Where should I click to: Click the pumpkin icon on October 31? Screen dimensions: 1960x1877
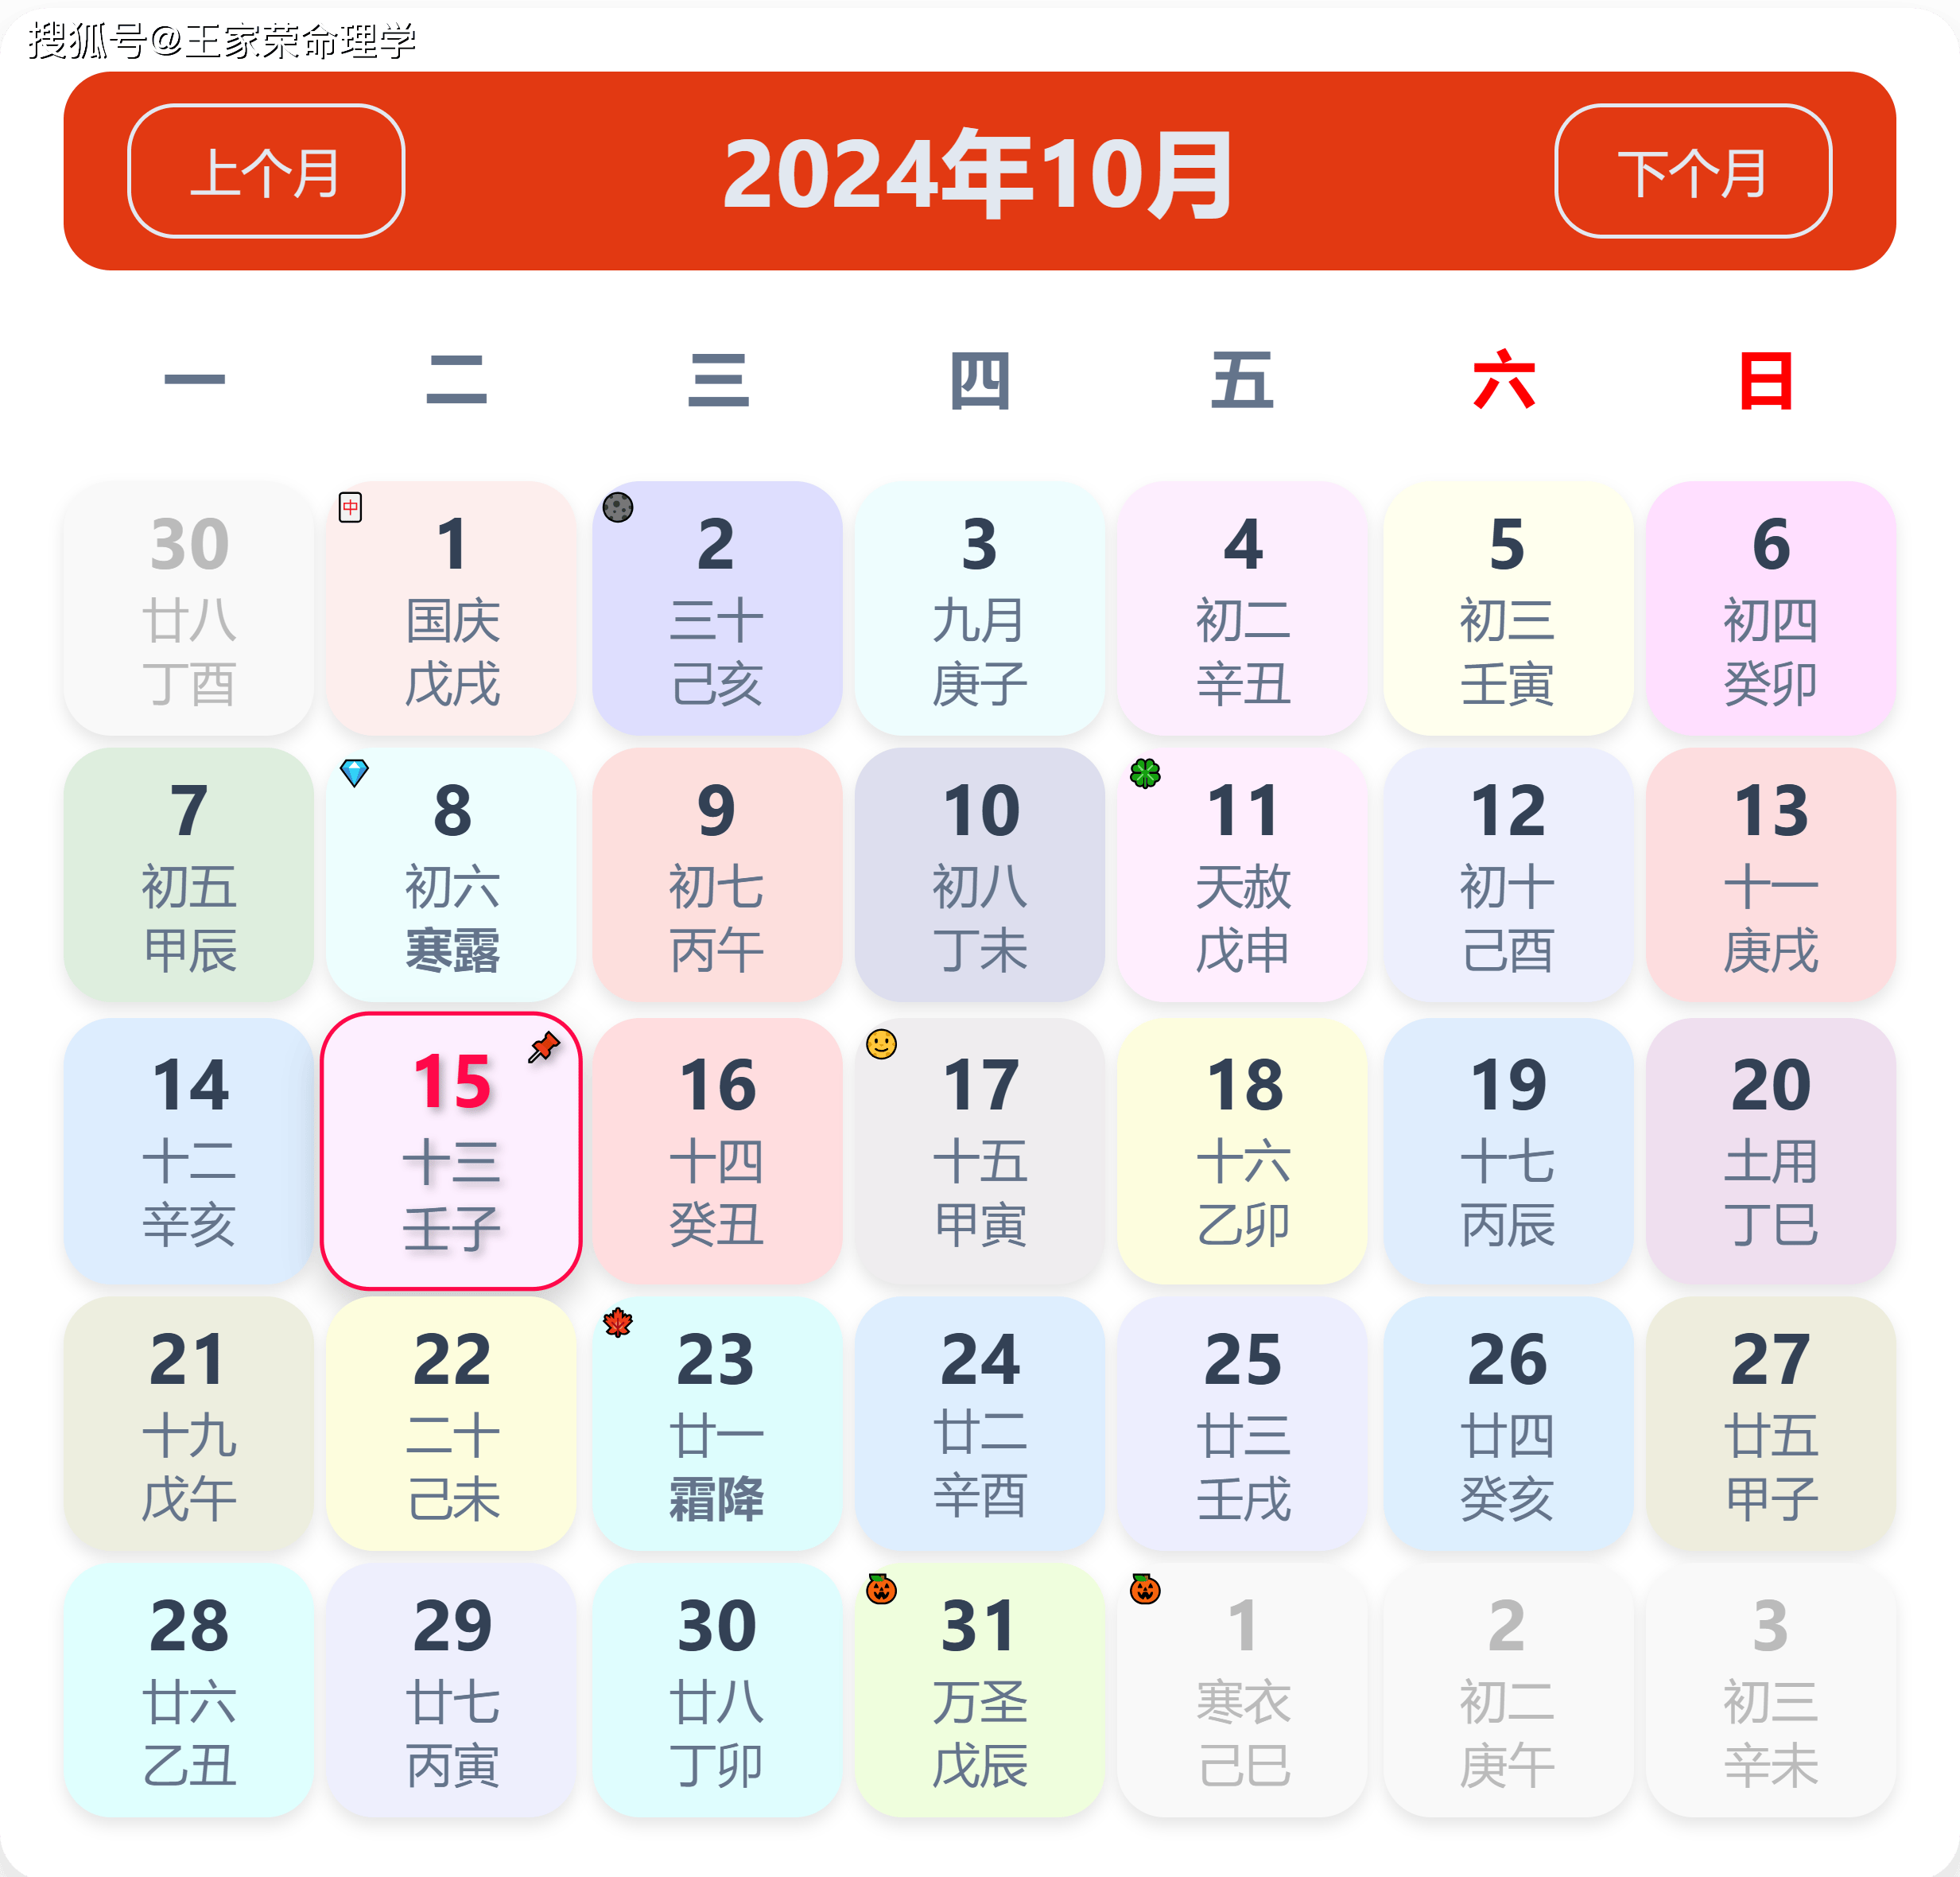click(881, 1588)
